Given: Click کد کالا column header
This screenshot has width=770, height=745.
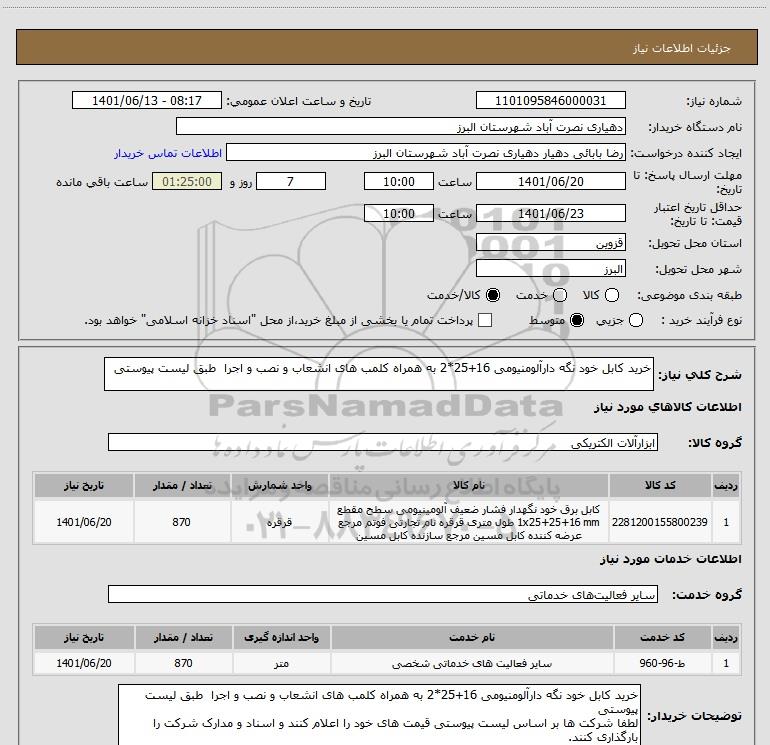Looking at the screenshot, I should coord(660,485).
